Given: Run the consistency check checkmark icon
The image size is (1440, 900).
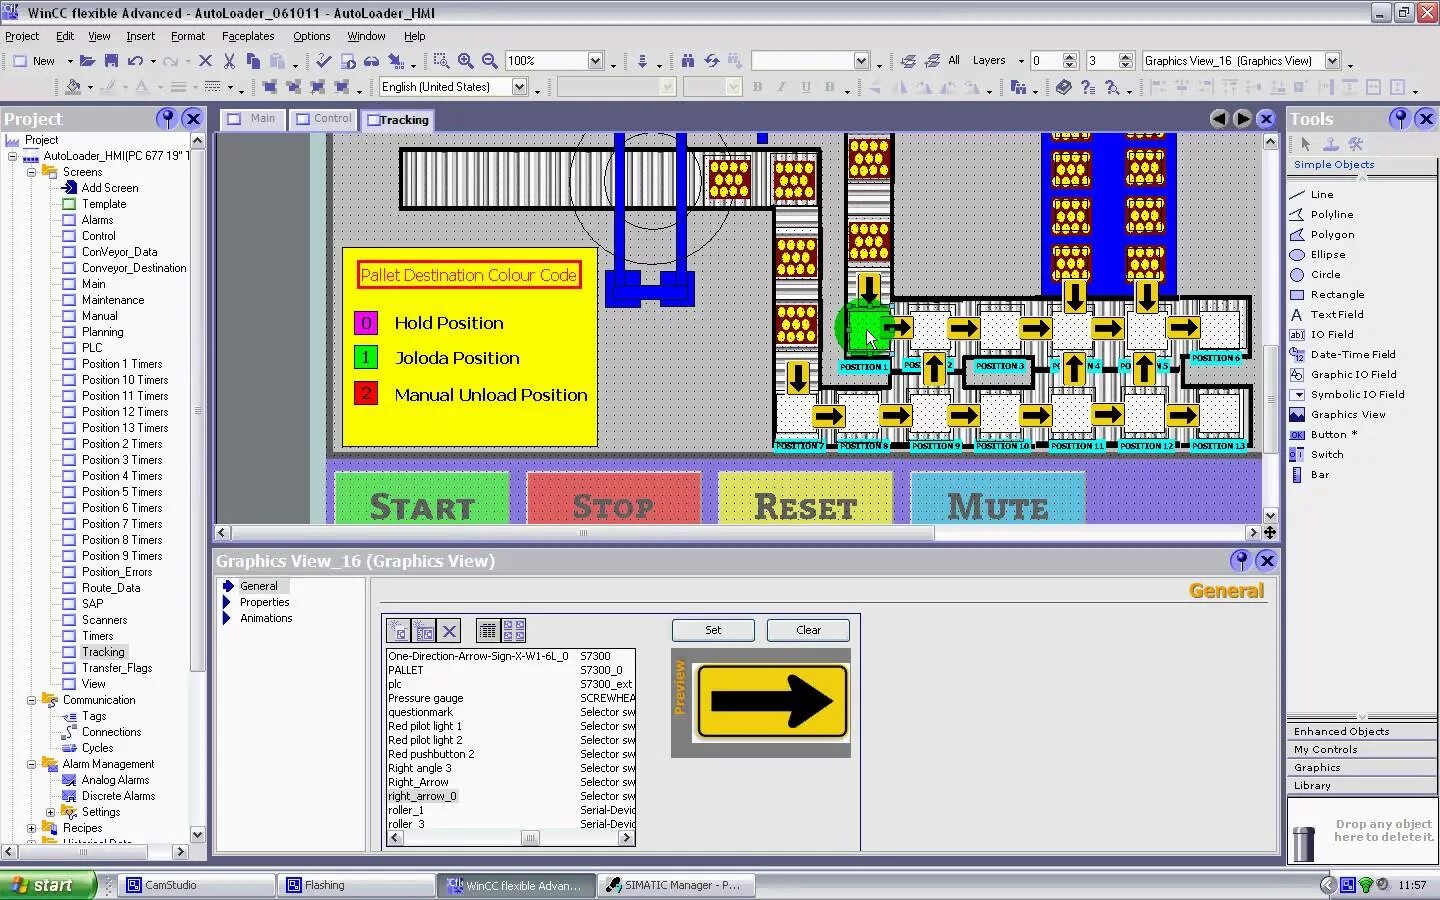Looking at the screenshot, I should (323, 61).
